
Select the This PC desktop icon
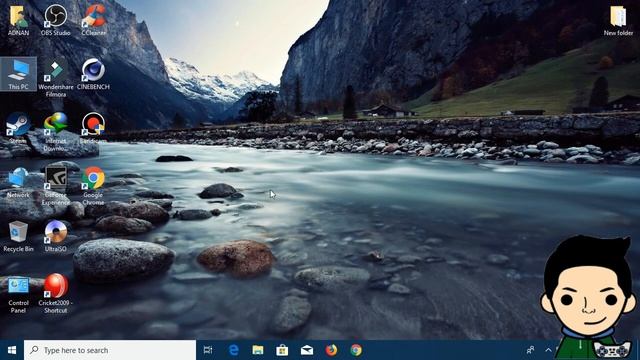point(18,74)
